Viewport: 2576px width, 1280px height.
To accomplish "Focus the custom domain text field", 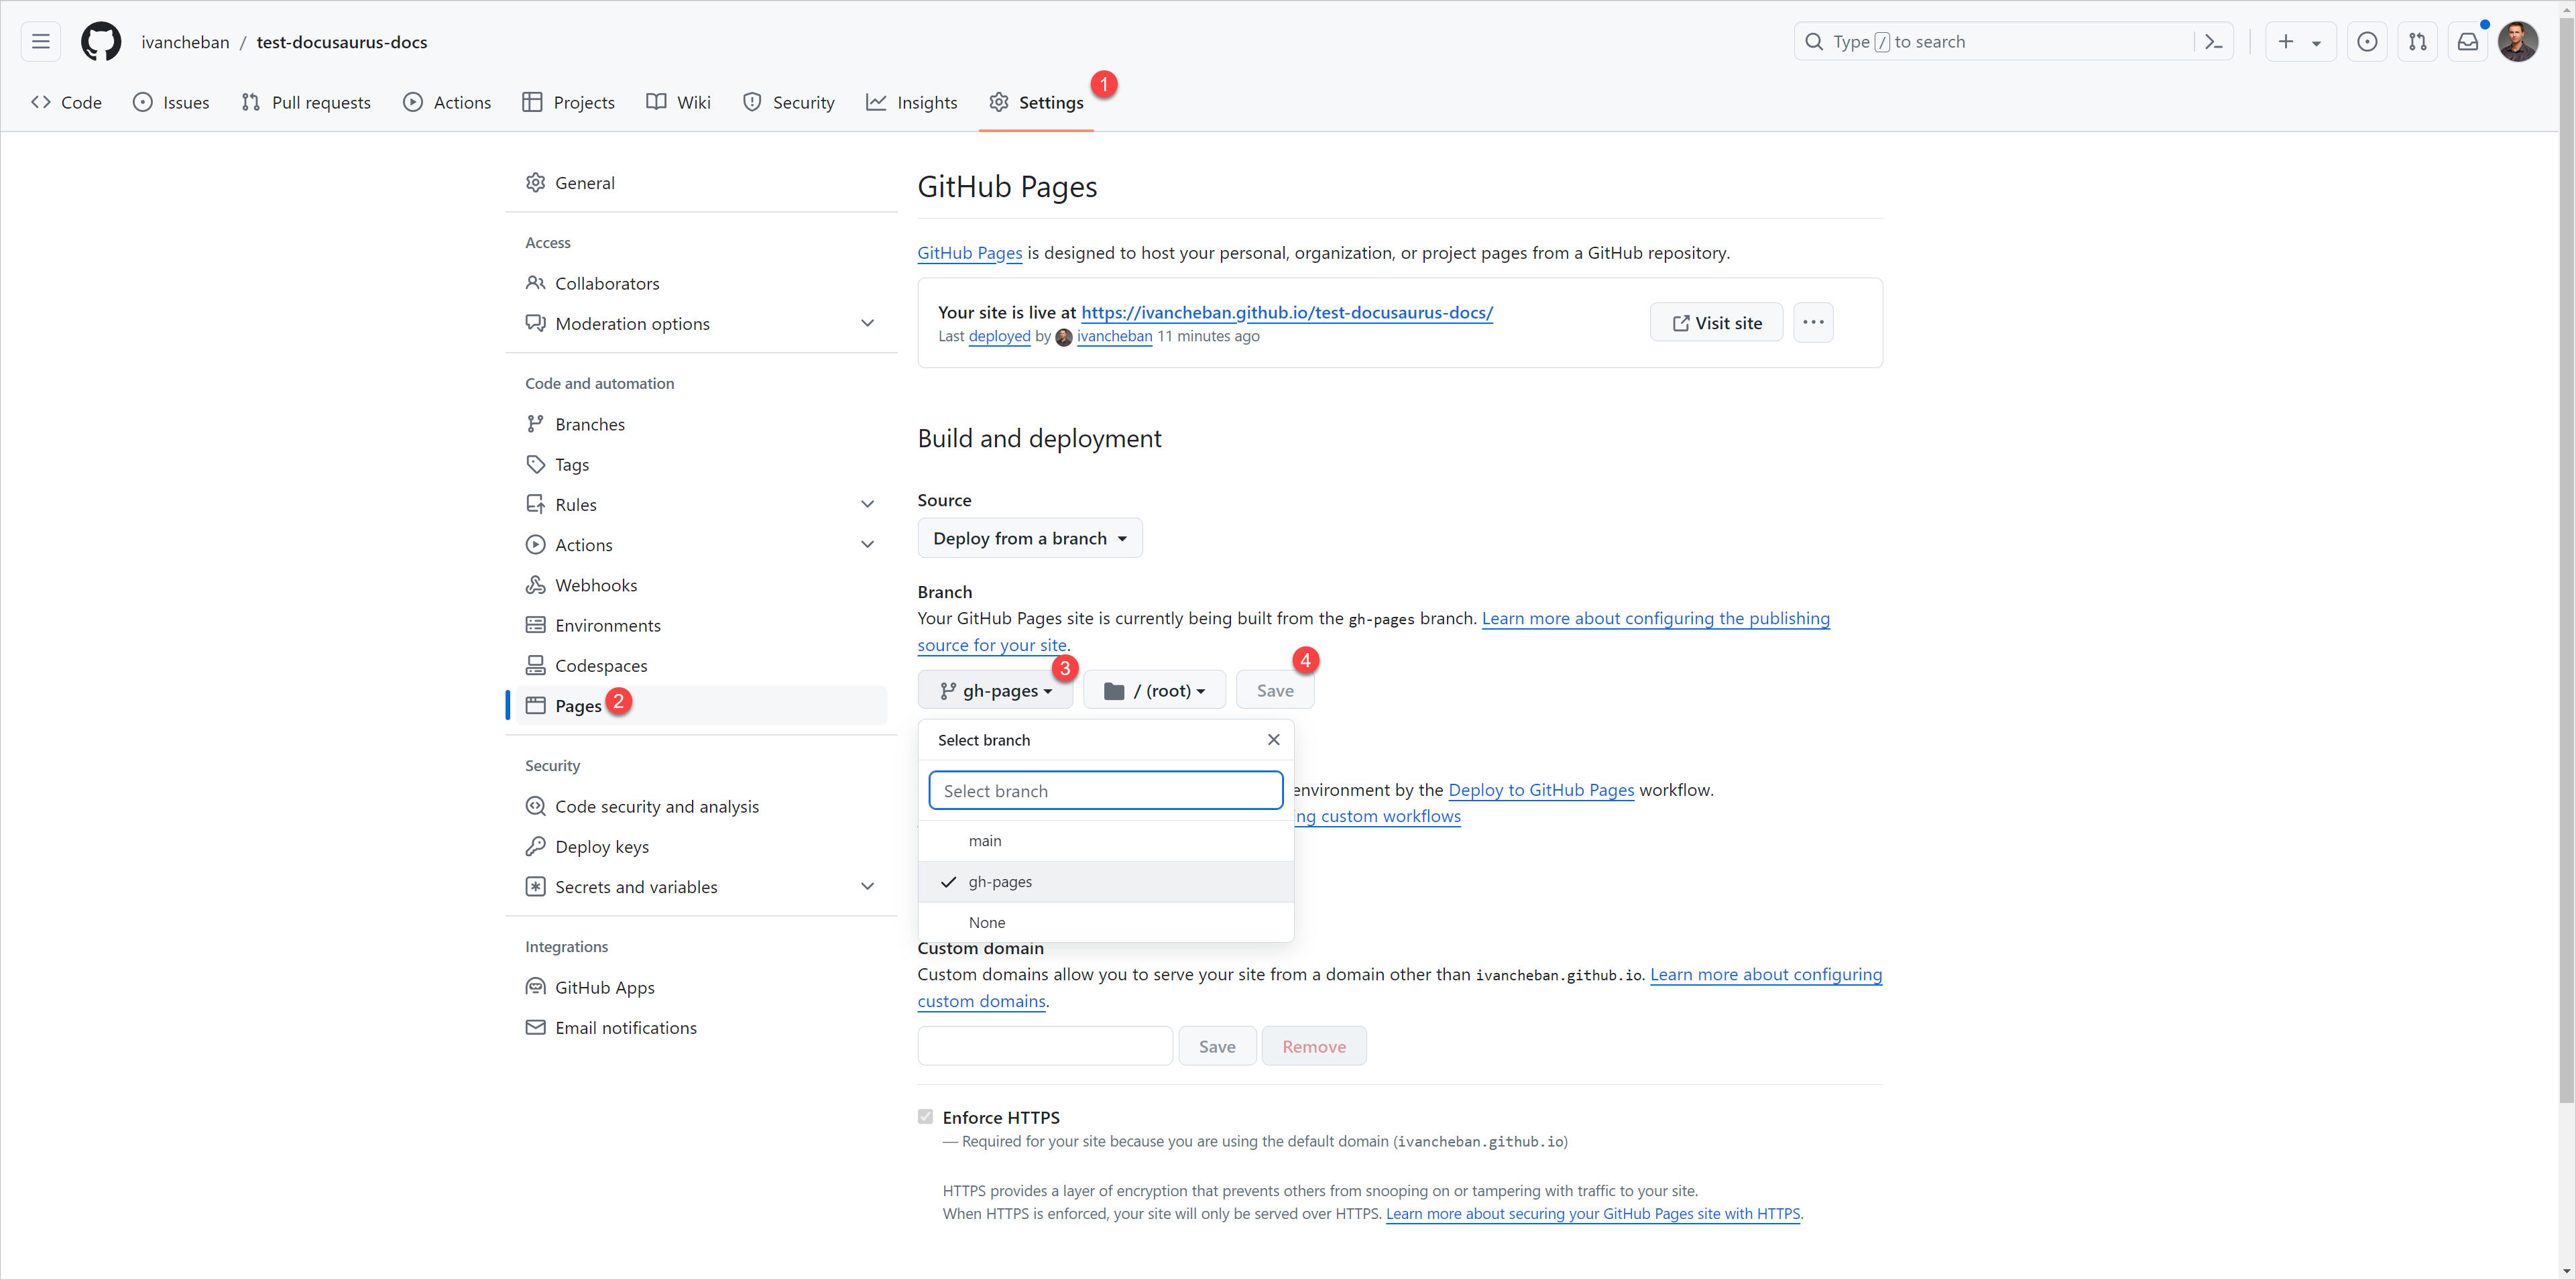I will pos(1045,1046).
